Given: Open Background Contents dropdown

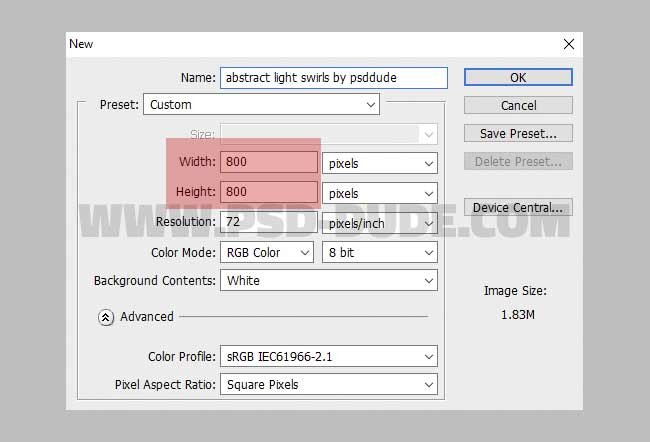Looking at the screenshot, I should 329,281.
